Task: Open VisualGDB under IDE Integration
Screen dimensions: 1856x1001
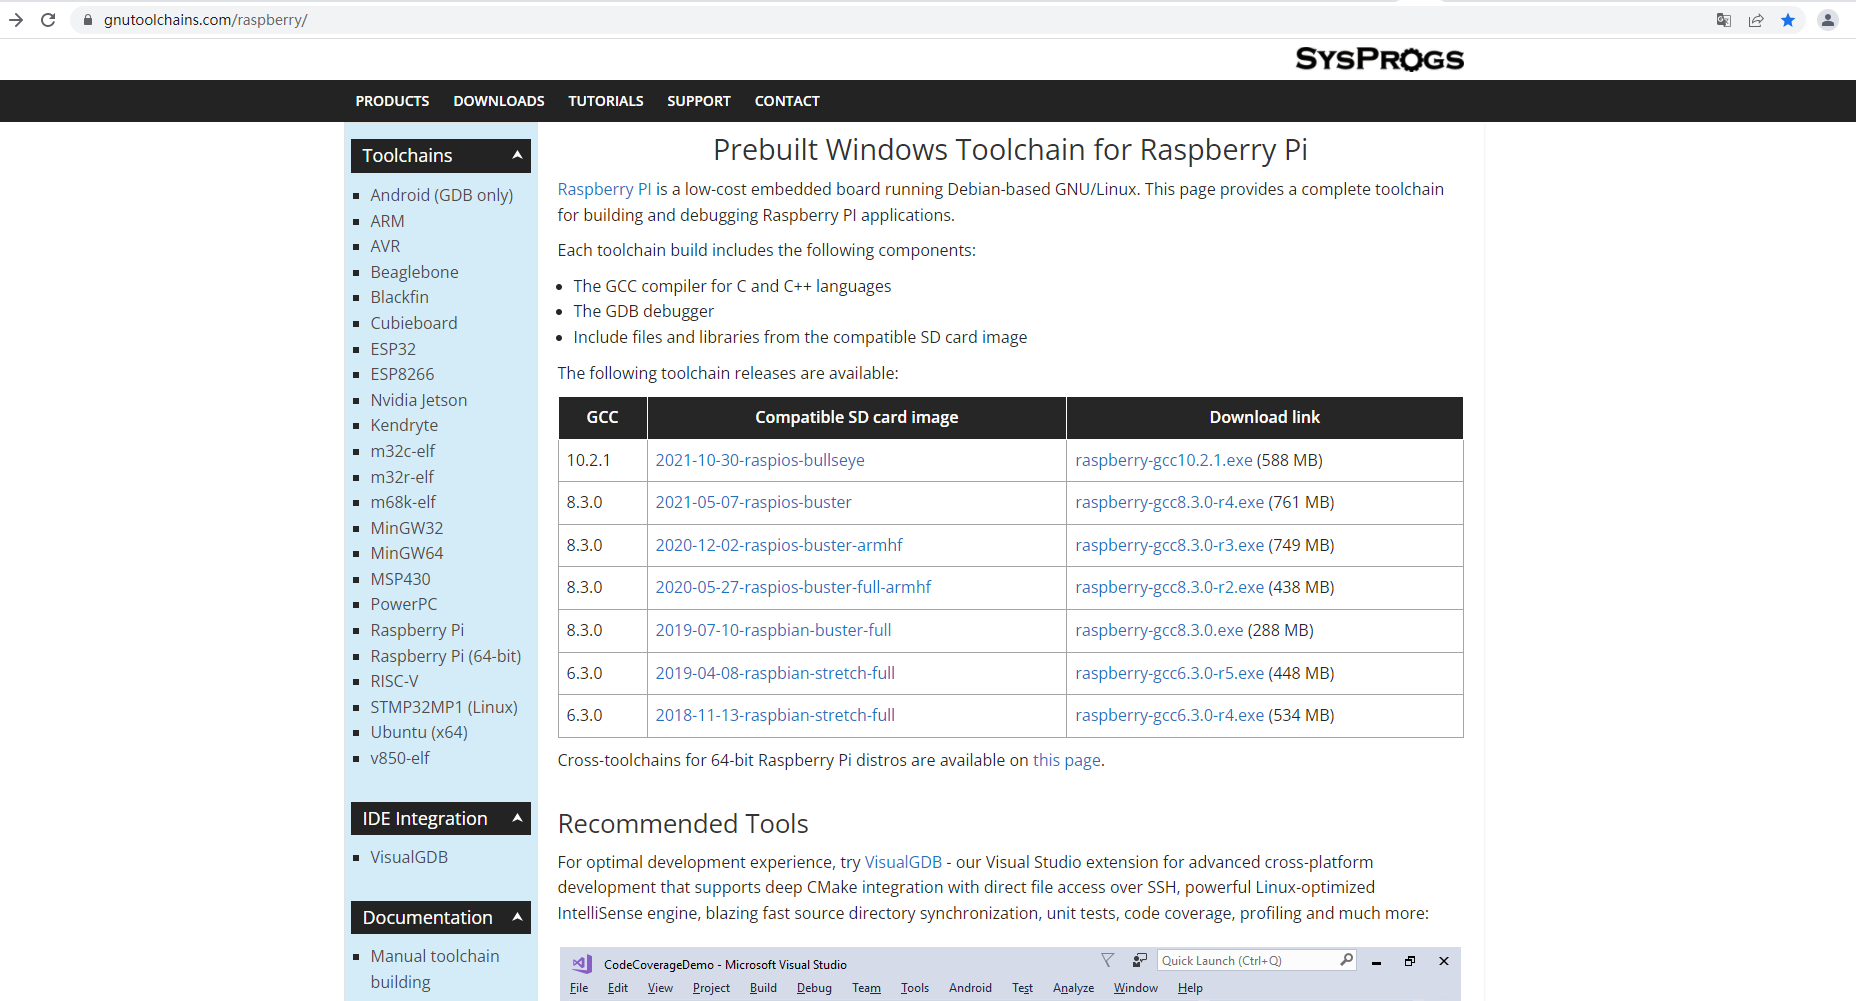Action: click(409, 857)
